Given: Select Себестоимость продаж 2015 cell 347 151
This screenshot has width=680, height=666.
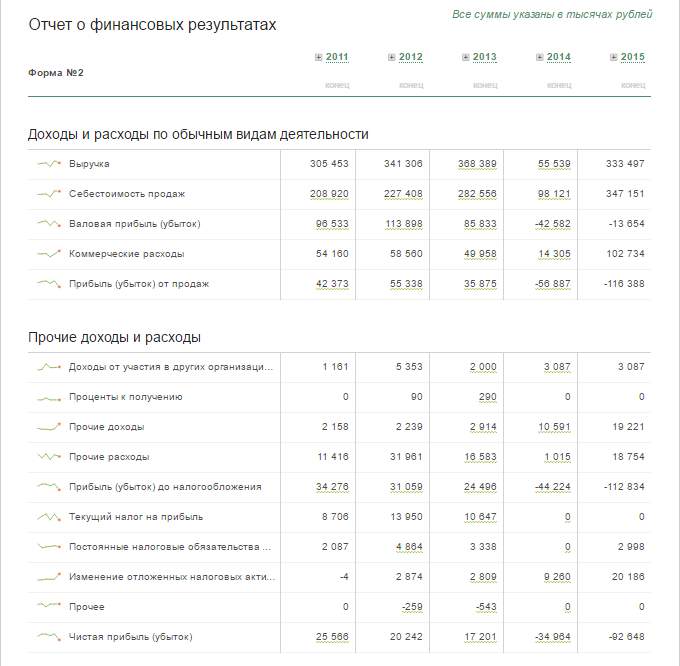Looking at the screenshot, I should coord(625,193).
